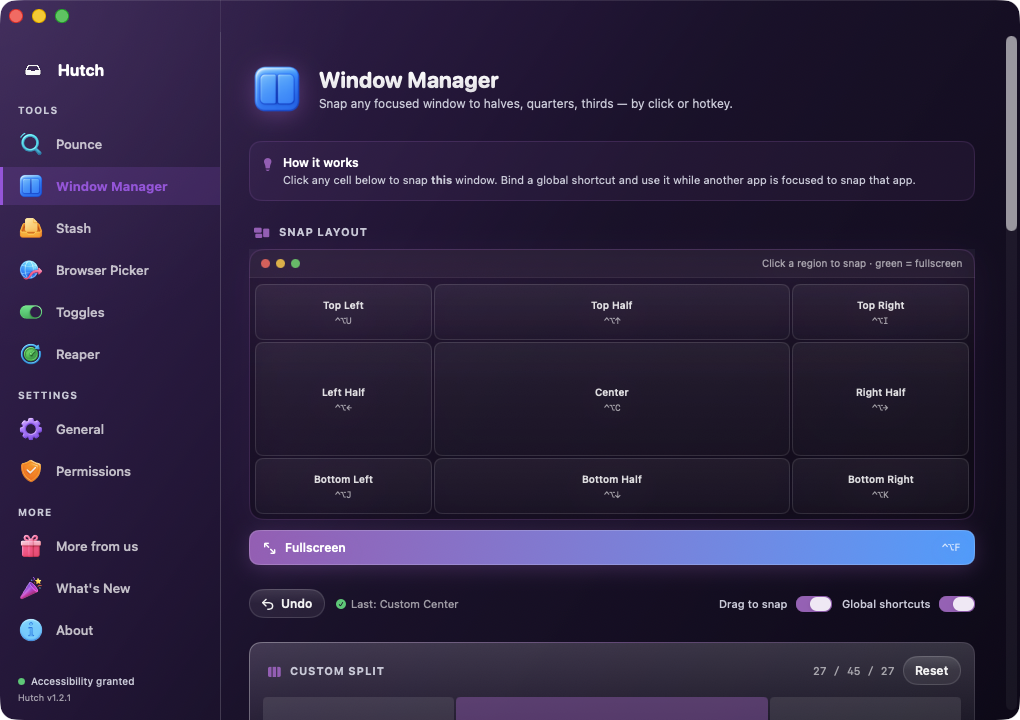
Task: Select the purple middle custom split pane
Action: pos(611,708)
